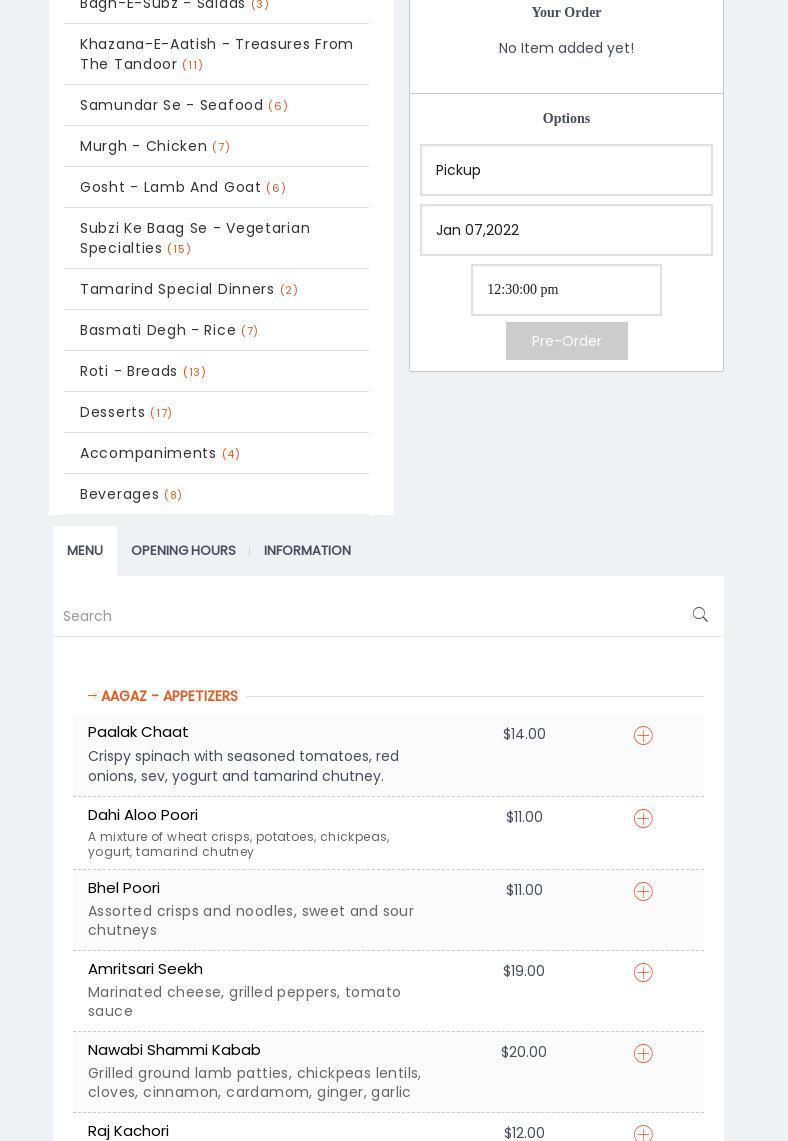788x1141 pixels.
Task: Click plus icon for Bhel Poori
Action: (x=643, y=891)
